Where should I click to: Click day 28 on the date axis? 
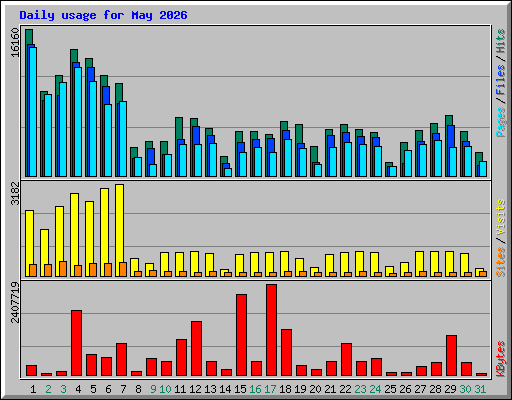tap(435, 389)
